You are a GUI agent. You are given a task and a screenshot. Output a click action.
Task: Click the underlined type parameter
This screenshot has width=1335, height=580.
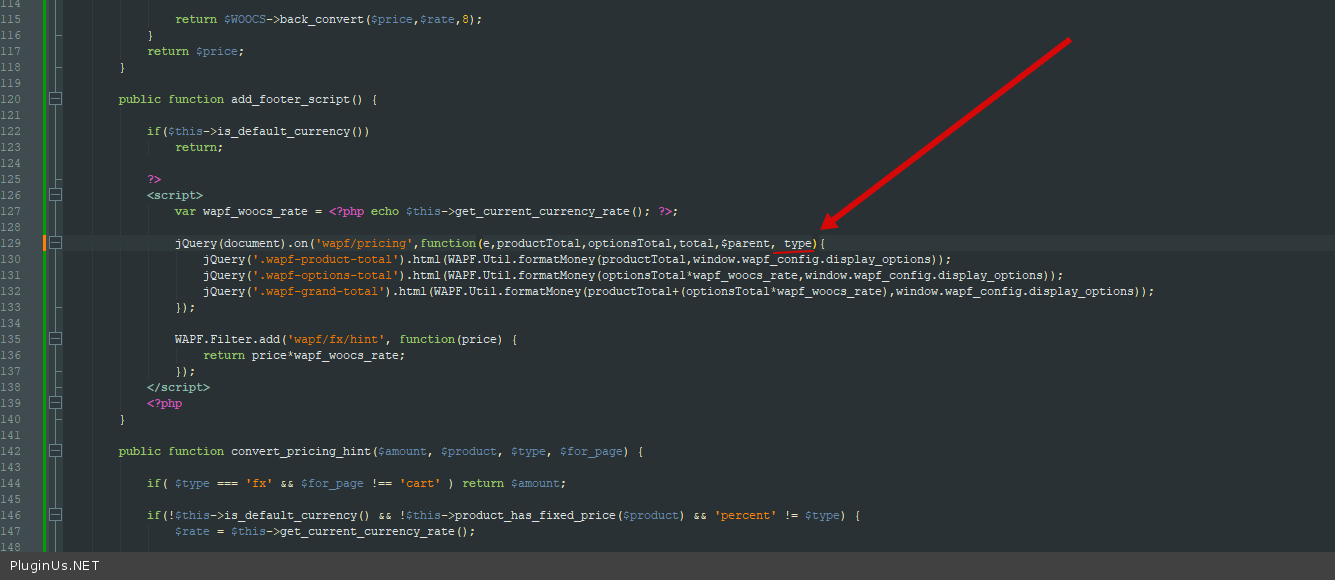[x=798, y=243]
